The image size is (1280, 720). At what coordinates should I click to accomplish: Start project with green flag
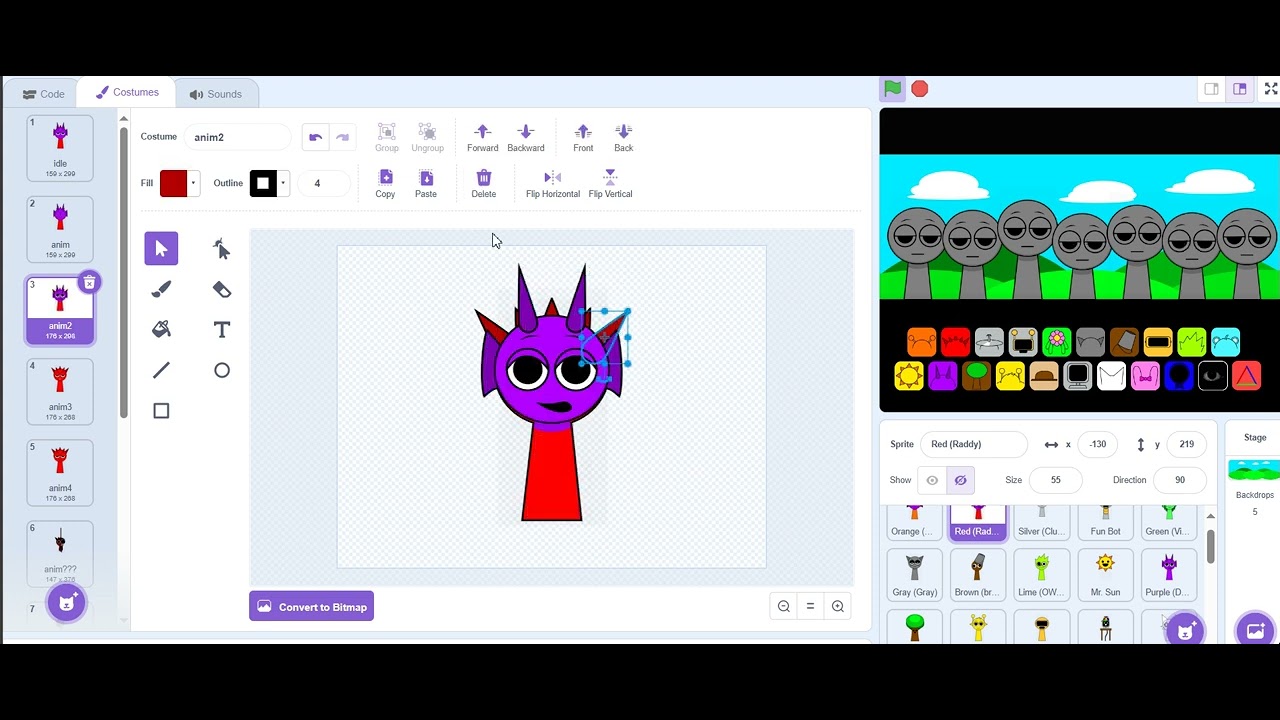(x=892, y=89)
